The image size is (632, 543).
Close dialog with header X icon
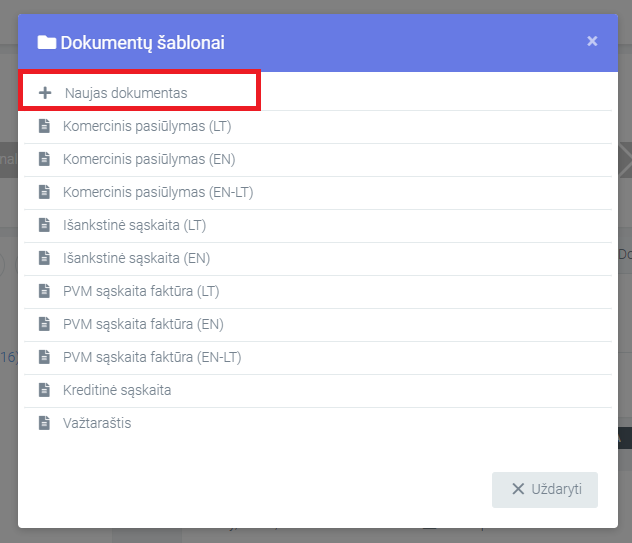pos(592,41)
